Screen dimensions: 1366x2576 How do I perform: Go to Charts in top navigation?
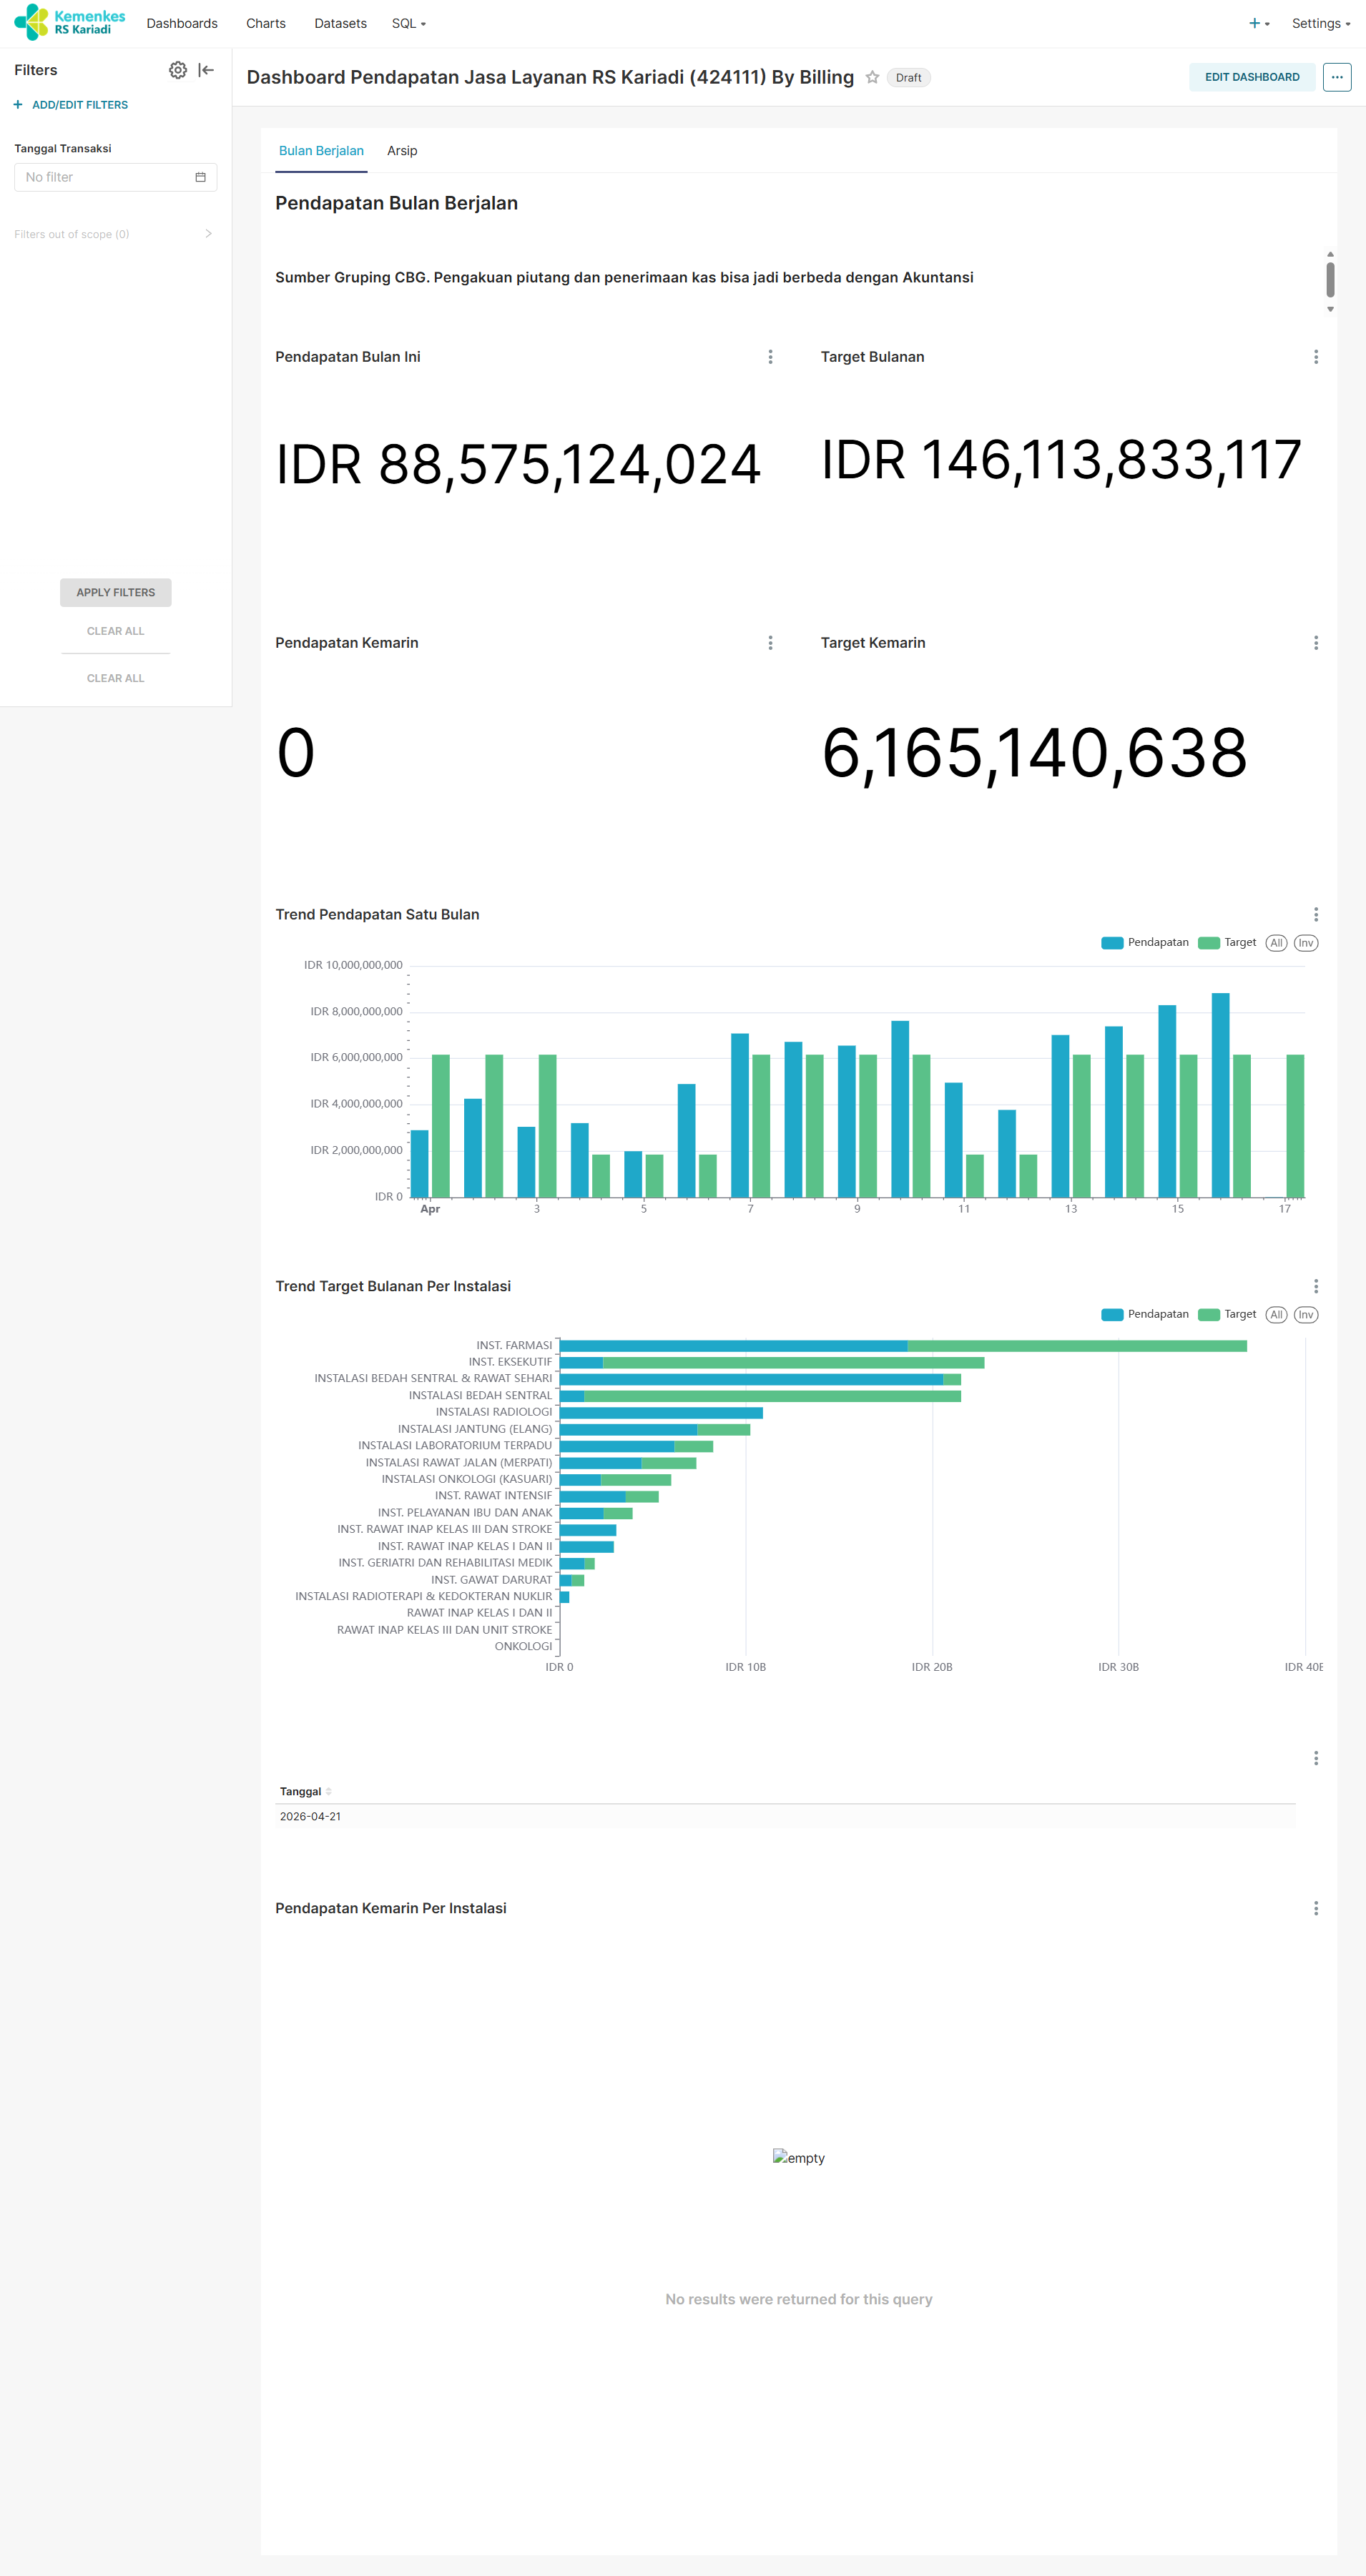[x=266, y=23]
